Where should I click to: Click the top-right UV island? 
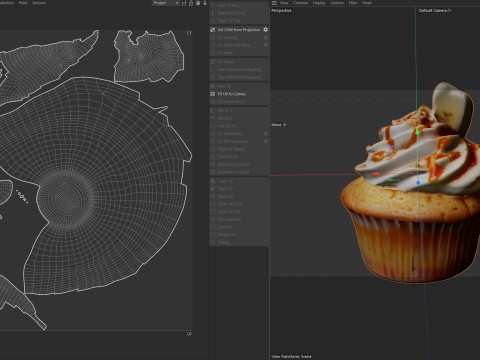pyautogui.click(x=149, y=56)
